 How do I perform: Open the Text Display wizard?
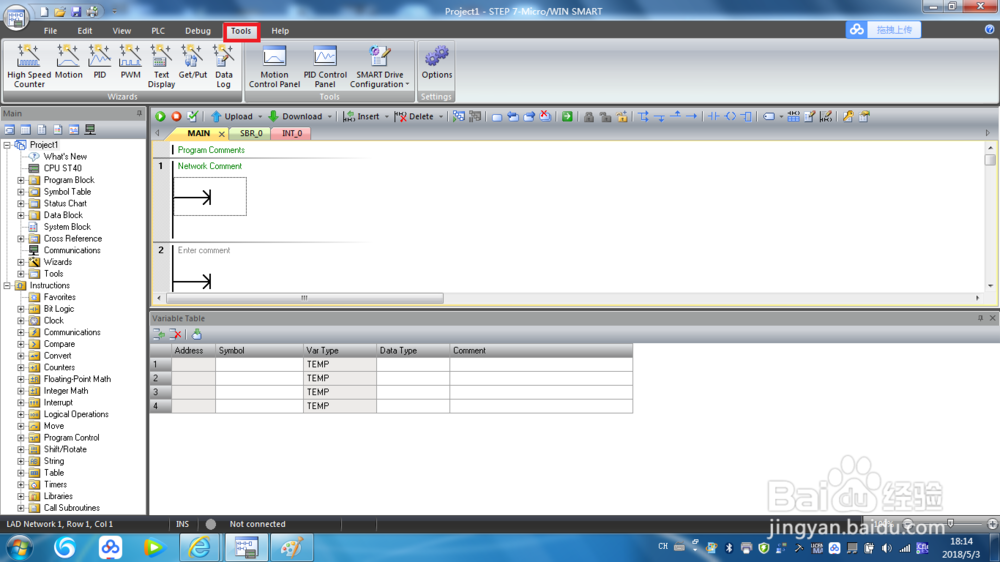click(x=161, y=66)
